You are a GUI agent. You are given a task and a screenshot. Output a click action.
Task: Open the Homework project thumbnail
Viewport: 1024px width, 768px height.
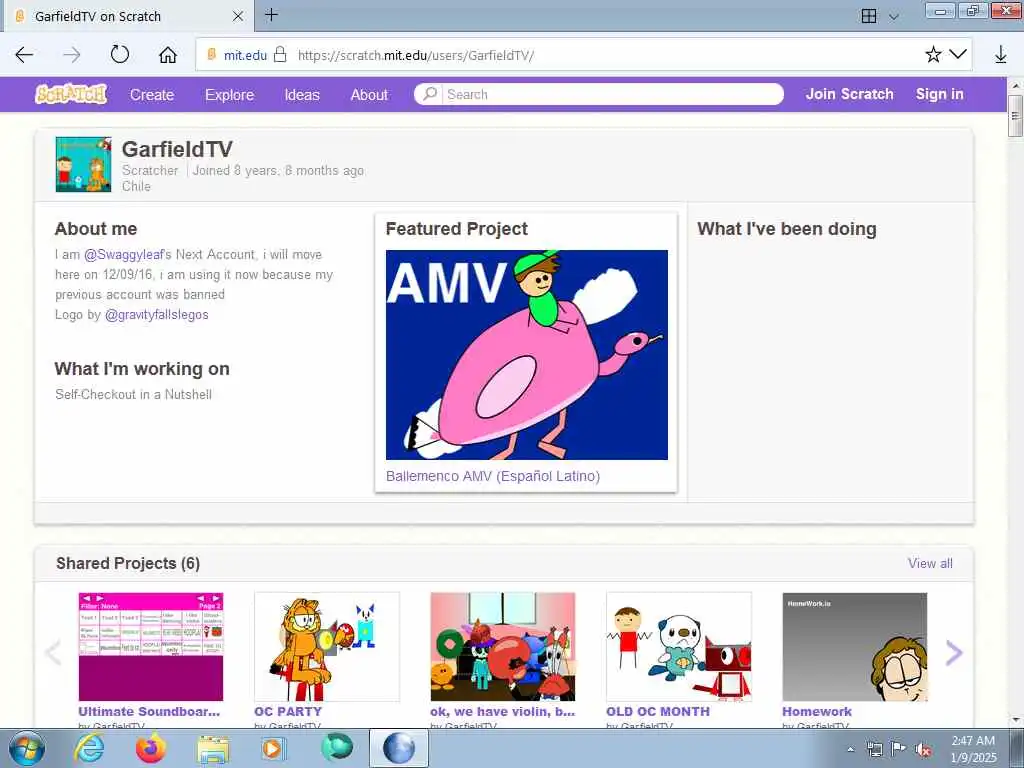click(855, 647)
